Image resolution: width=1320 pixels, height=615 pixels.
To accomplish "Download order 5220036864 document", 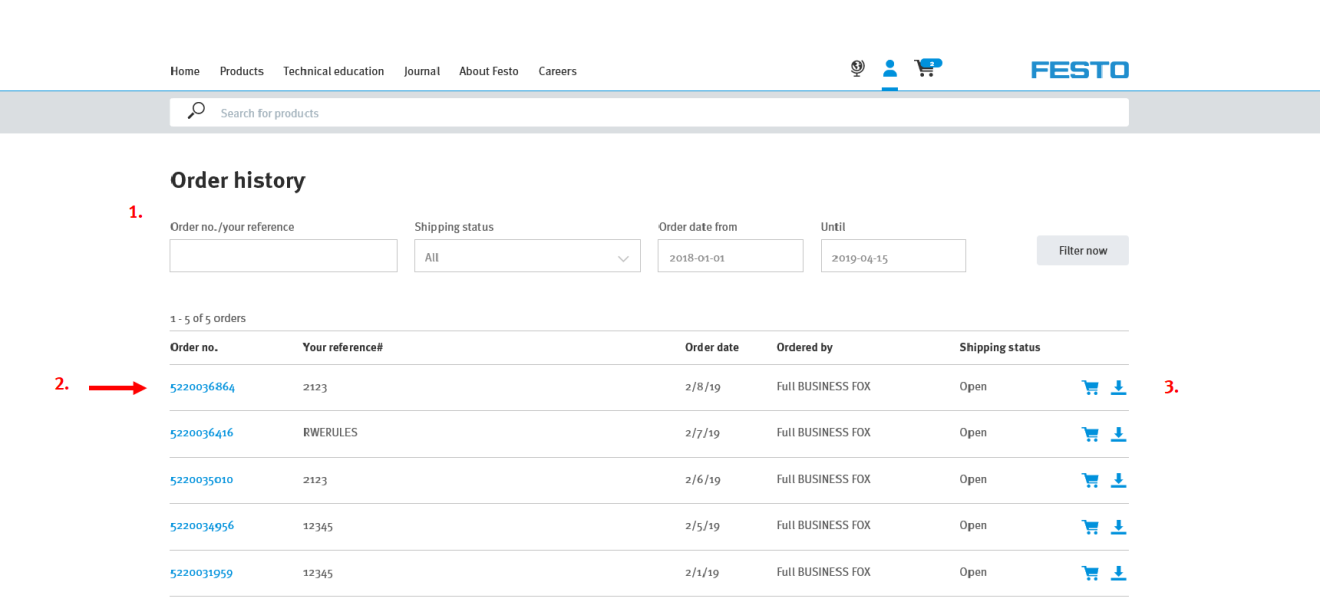I will pyautogui.click(x=1118, y=388).
